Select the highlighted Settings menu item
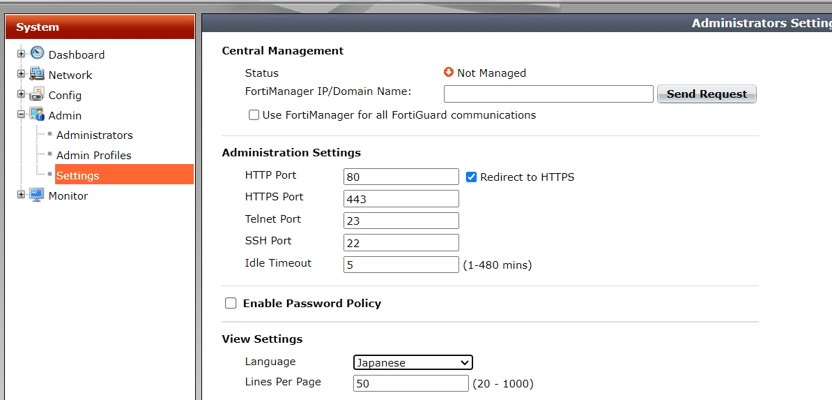This screenshot has height=400, width=832. [124, 175]
